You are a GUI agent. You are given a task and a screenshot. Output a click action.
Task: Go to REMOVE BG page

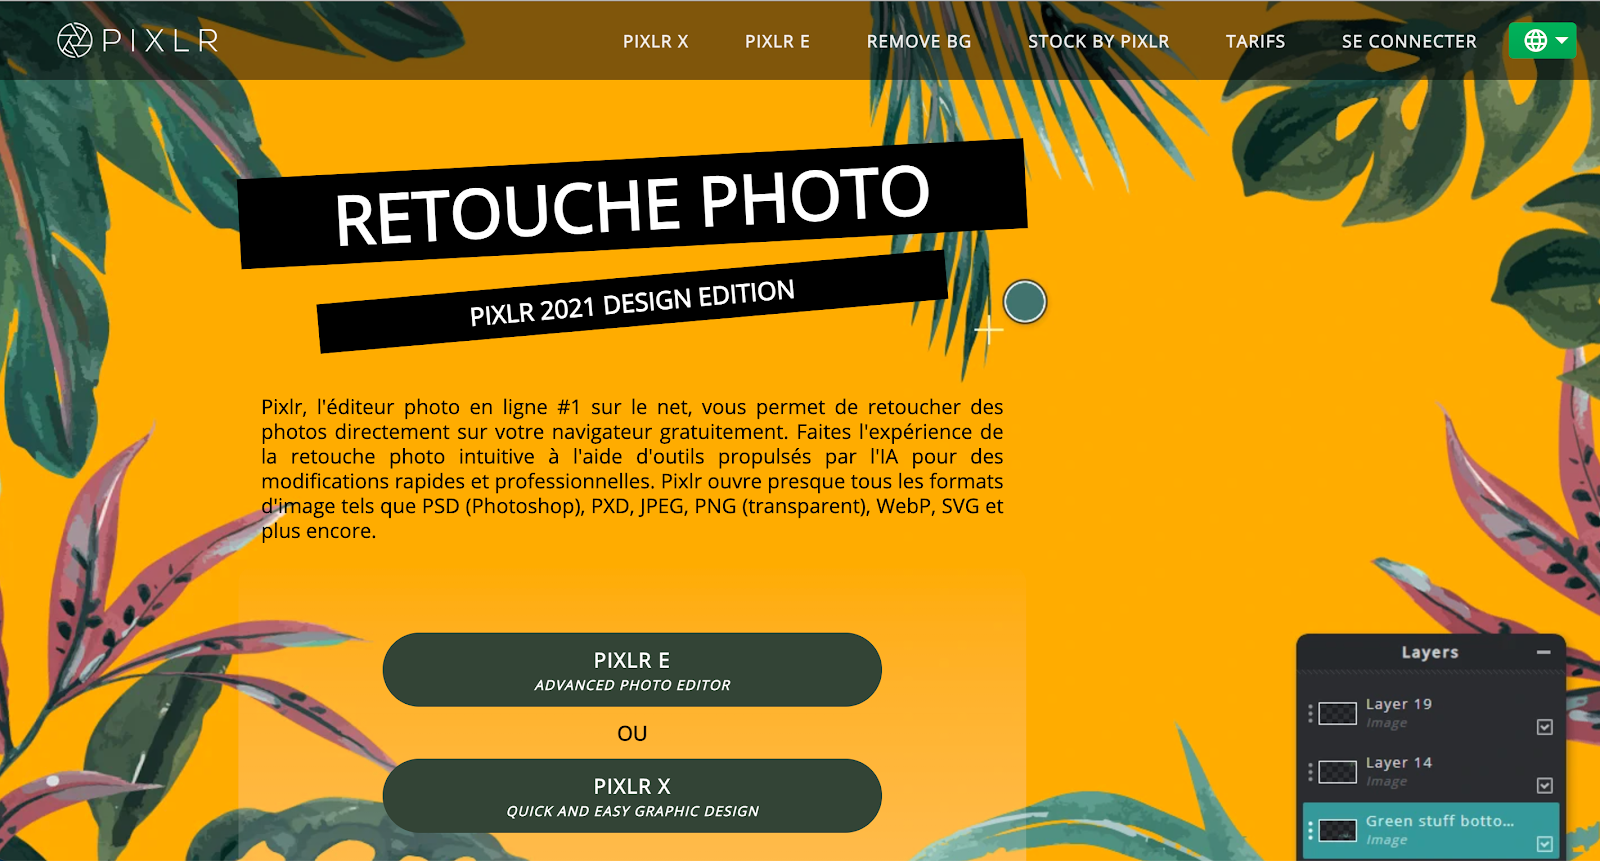pos(919,42)
